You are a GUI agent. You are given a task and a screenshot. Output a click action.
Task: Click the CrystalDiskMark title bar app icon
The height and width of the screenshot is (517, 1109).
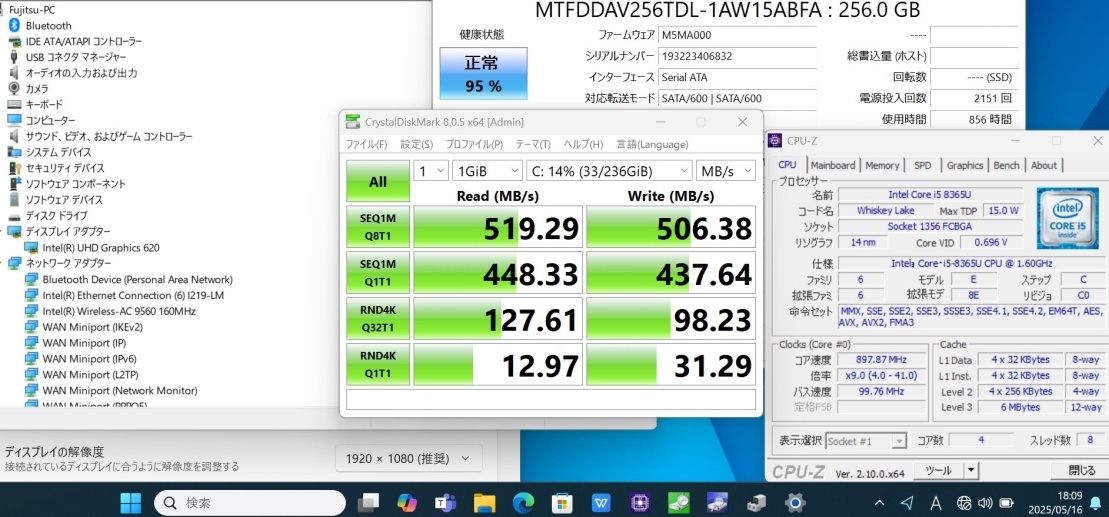[352, 122]
